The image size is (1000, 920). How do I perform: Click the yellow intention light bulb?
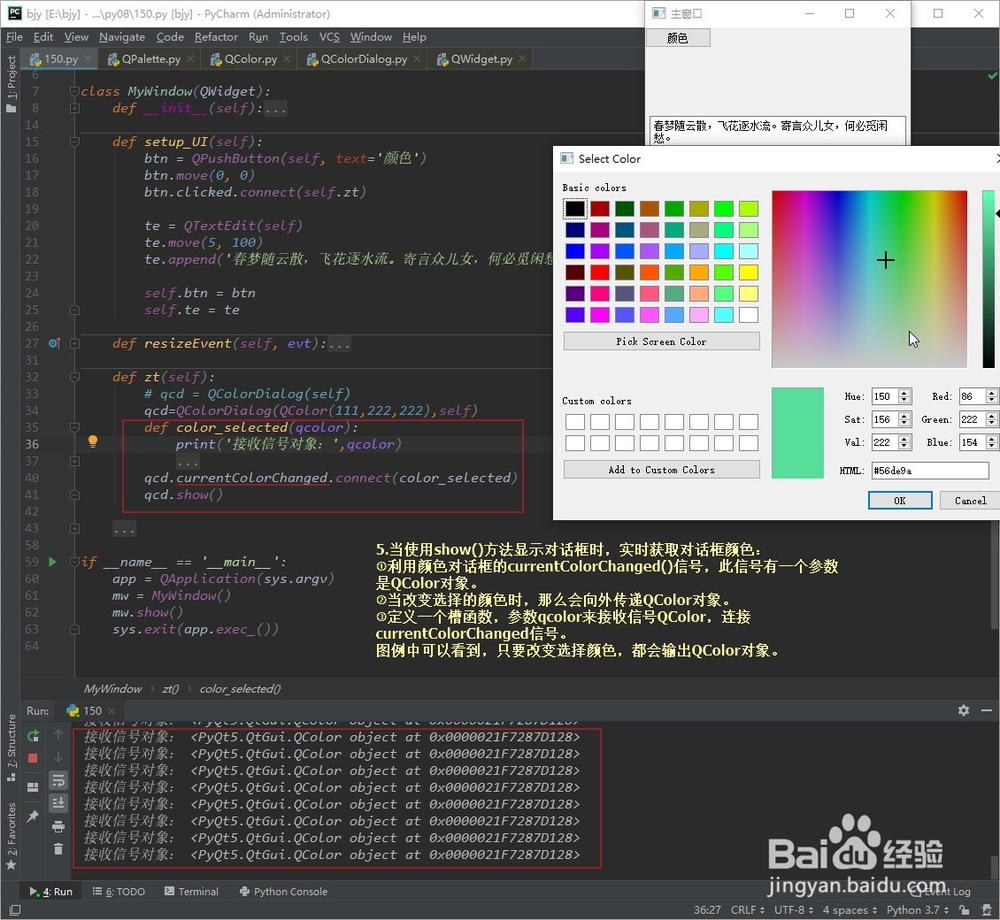tap(92, 441)
